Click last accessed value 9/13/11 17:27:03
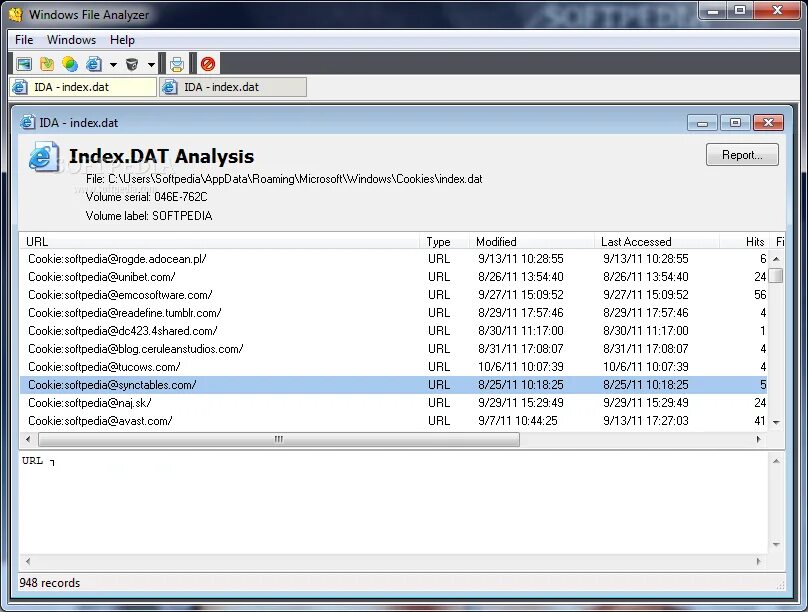The image size is (808, 612). (646, 421)
